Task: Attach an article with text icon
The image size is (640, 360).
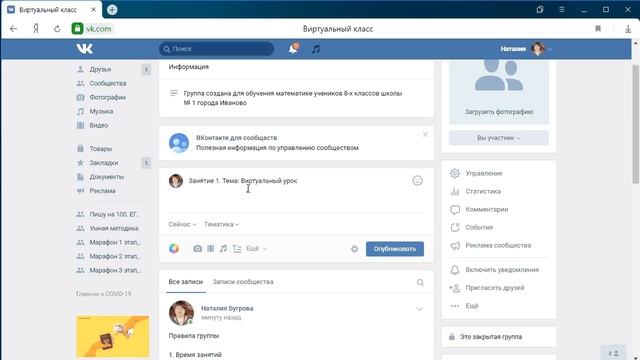Action: (237, 249)
